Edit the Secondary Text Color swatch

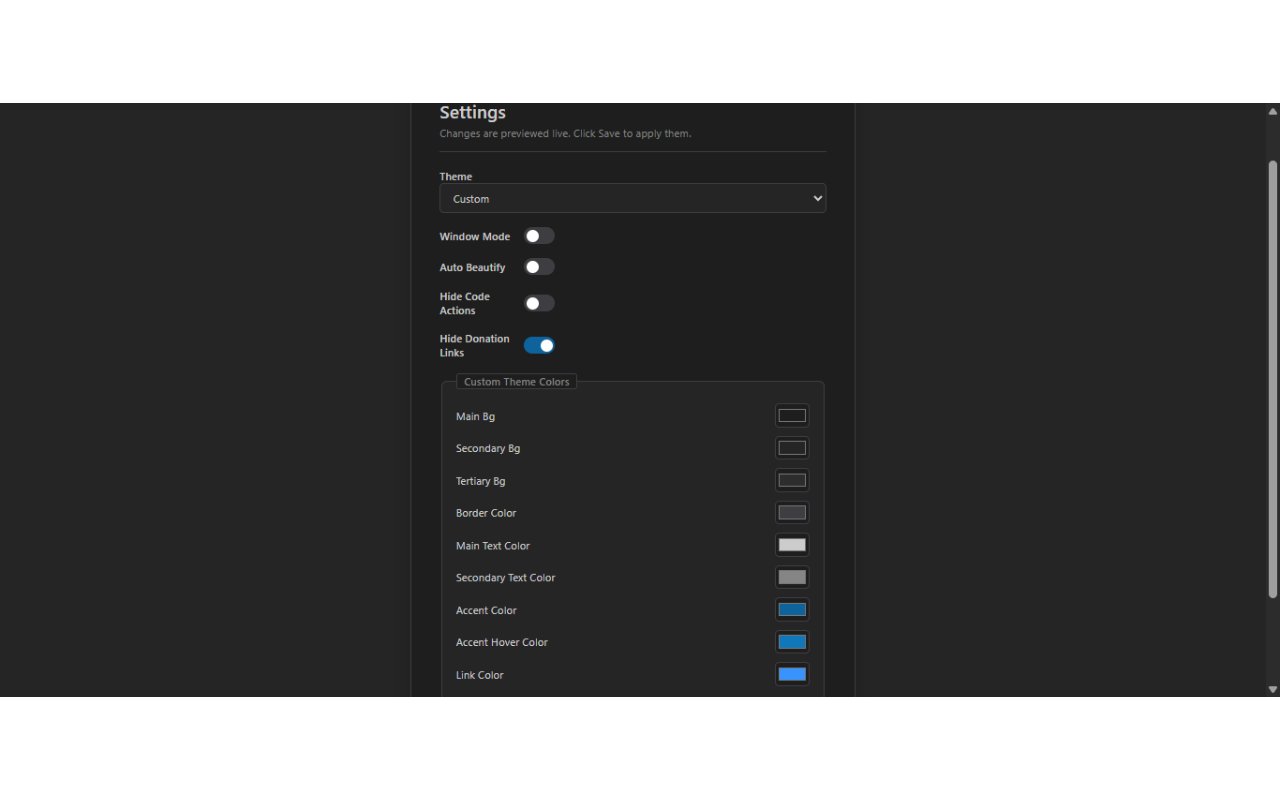pyautogui.click(x=792, y=577)
